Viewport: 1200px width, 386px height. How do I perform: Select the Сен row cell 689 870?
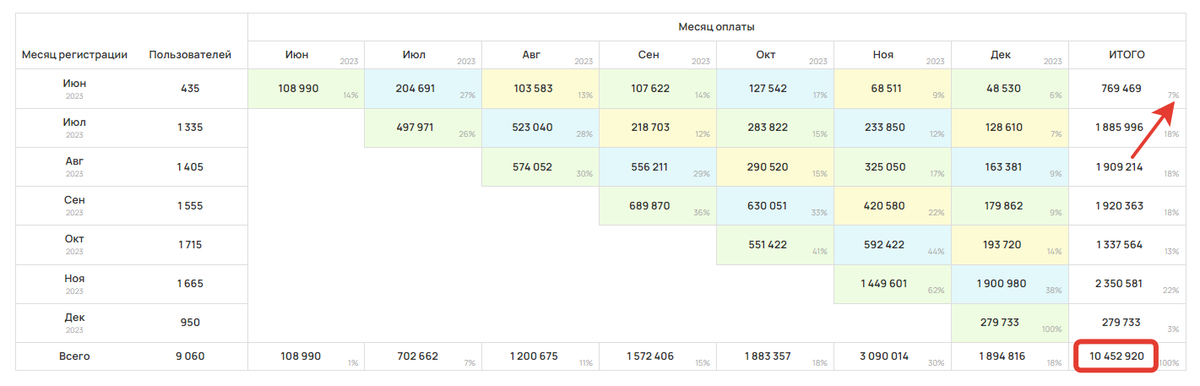[658, 205]
